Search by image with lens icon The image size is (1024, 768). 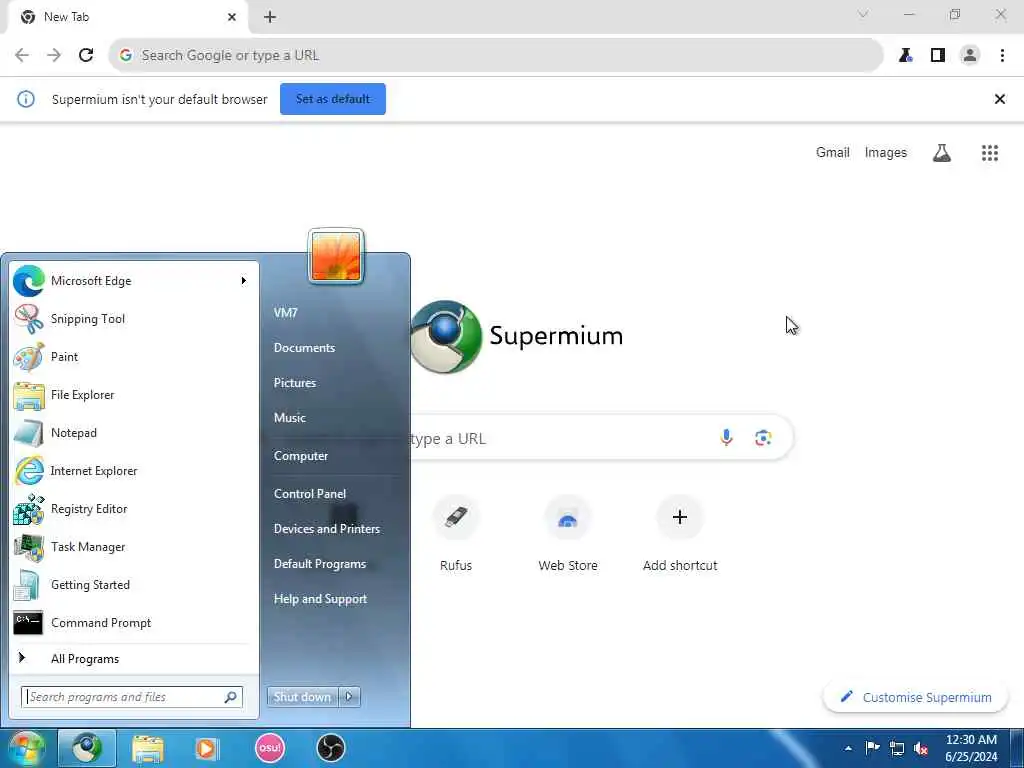point(763,438)
